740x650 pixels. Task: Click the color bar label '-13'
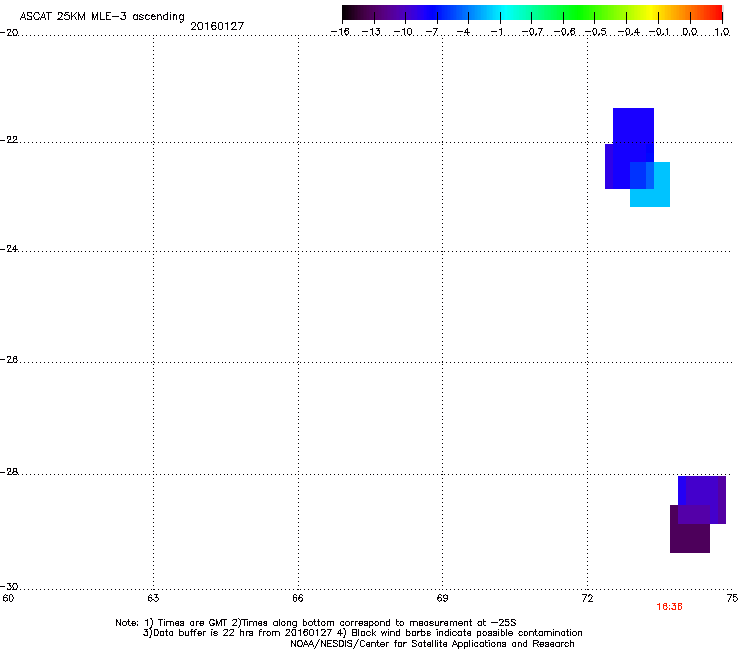click(371, 32)
